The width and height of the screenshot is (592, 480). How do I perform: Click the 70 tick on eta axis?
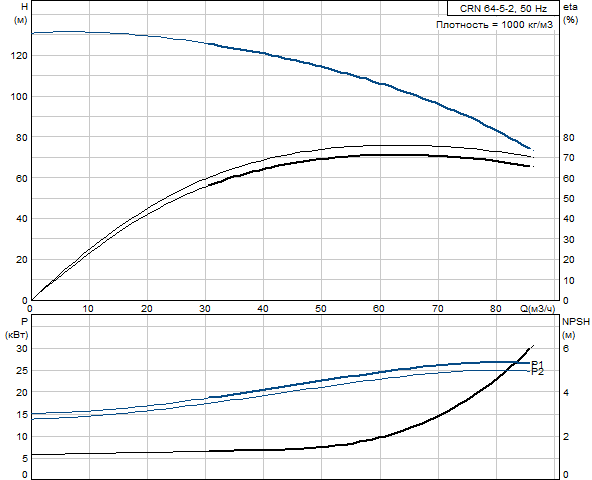click(x=569, y=158)
